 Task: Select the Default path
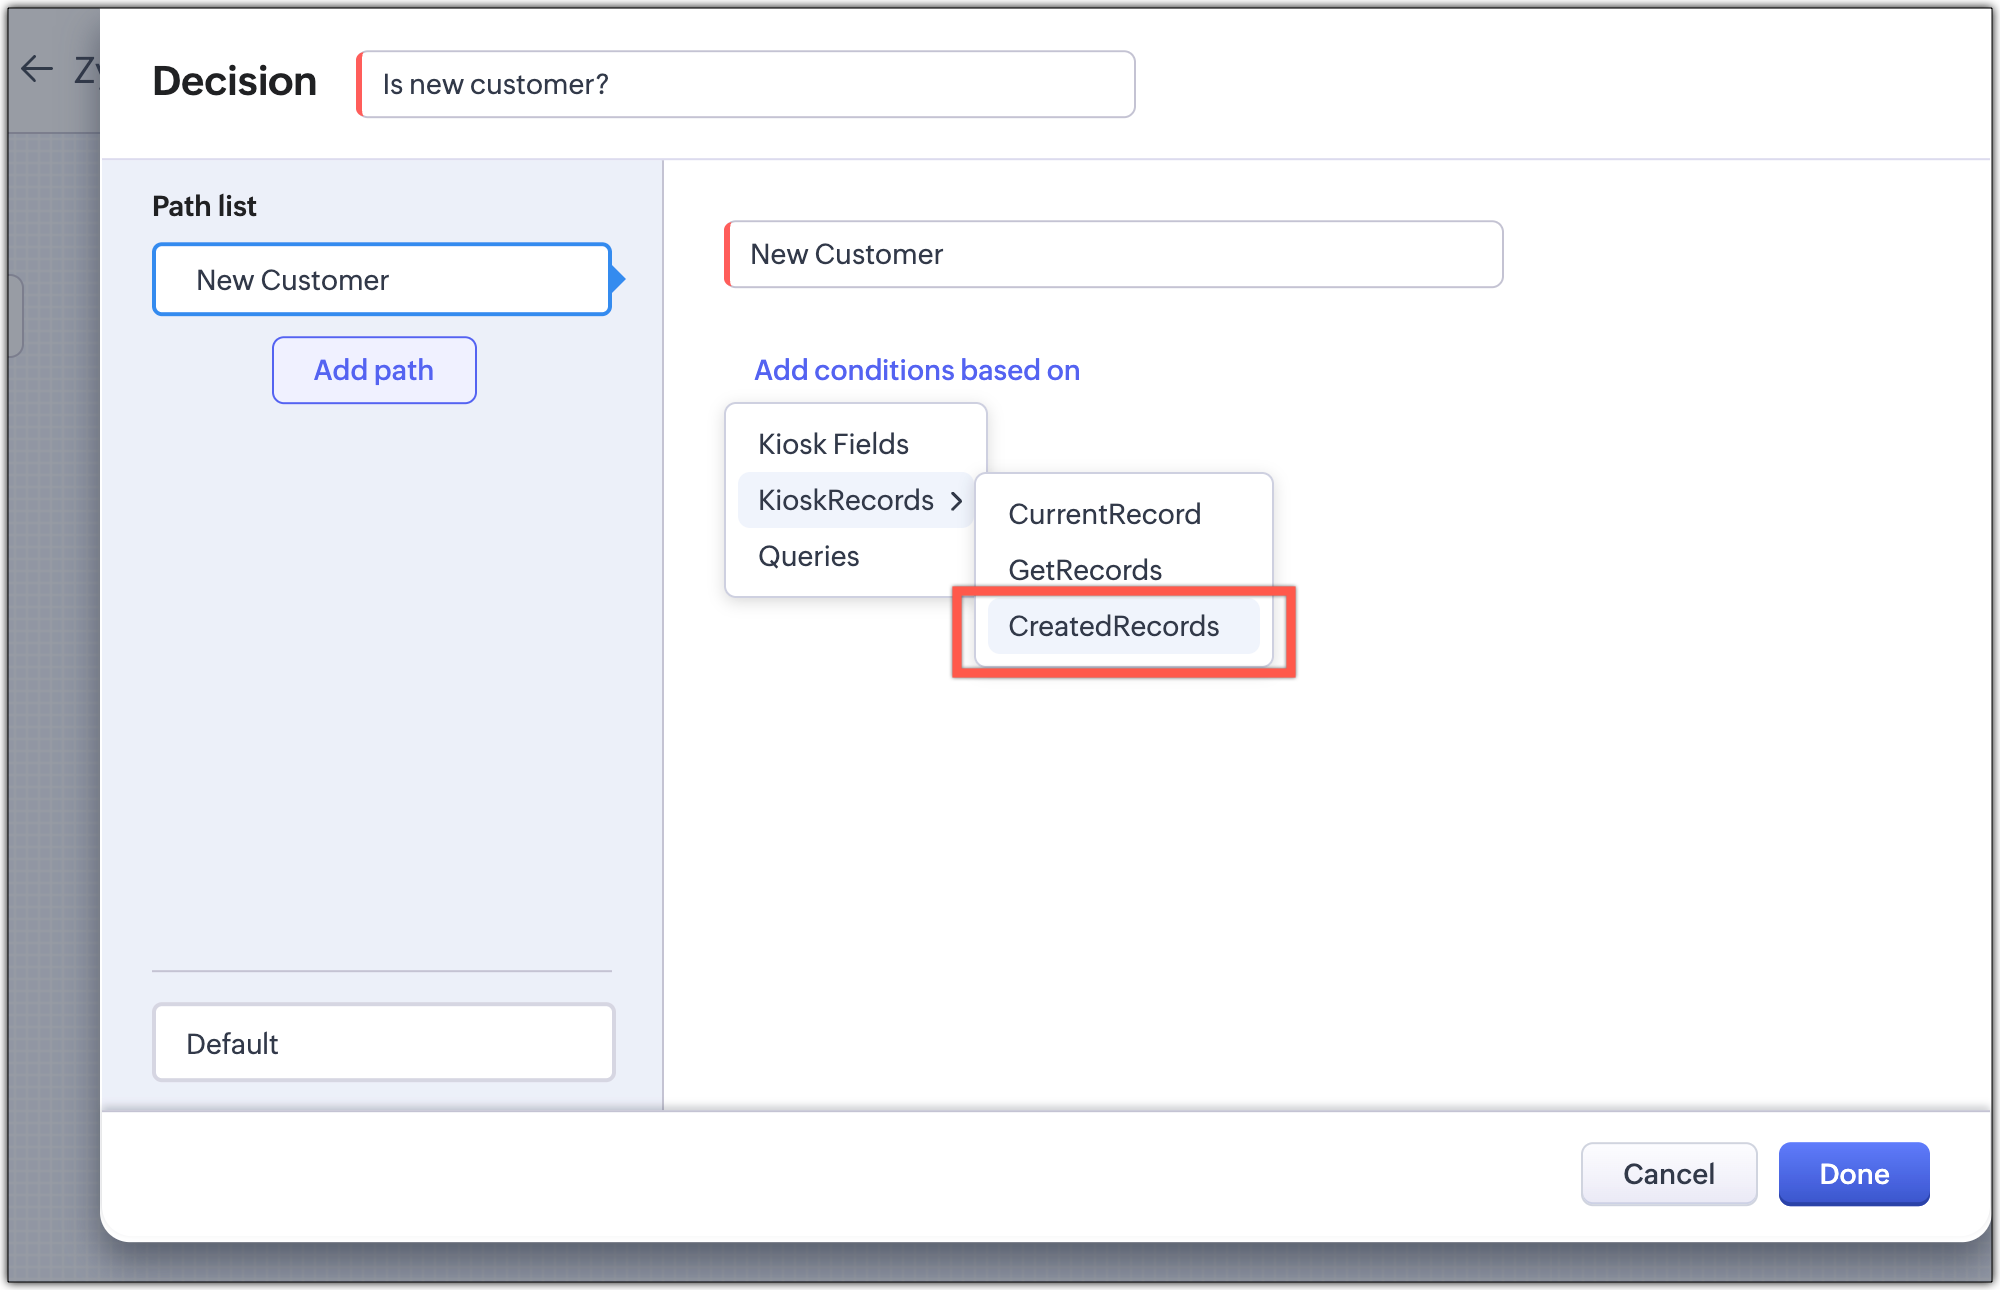point(383,1043)
